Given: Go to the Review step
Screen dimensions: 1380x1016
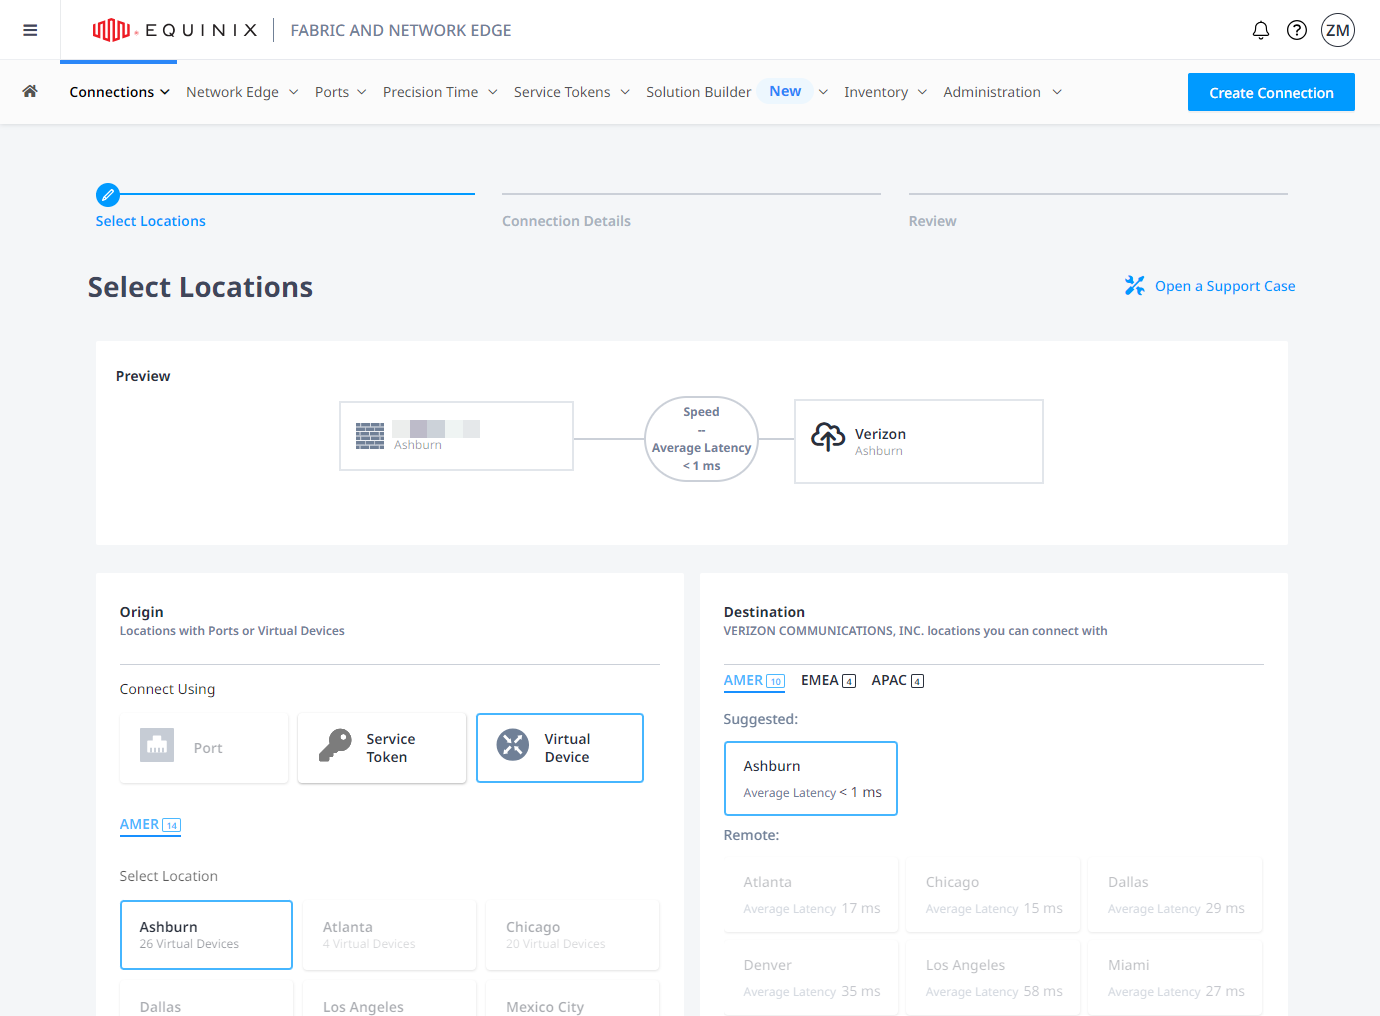Looking at the screenshot, I should click(932, 221).
